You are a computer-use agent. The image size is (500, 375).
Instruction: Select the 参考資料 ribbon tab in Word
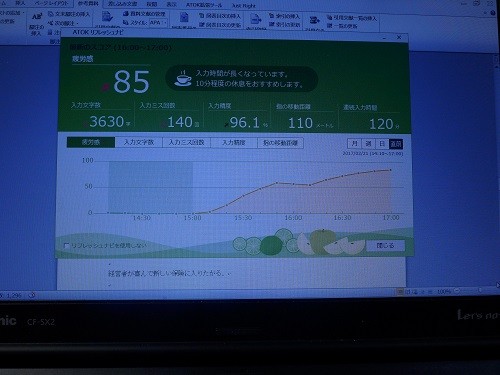tap(88, 4)
